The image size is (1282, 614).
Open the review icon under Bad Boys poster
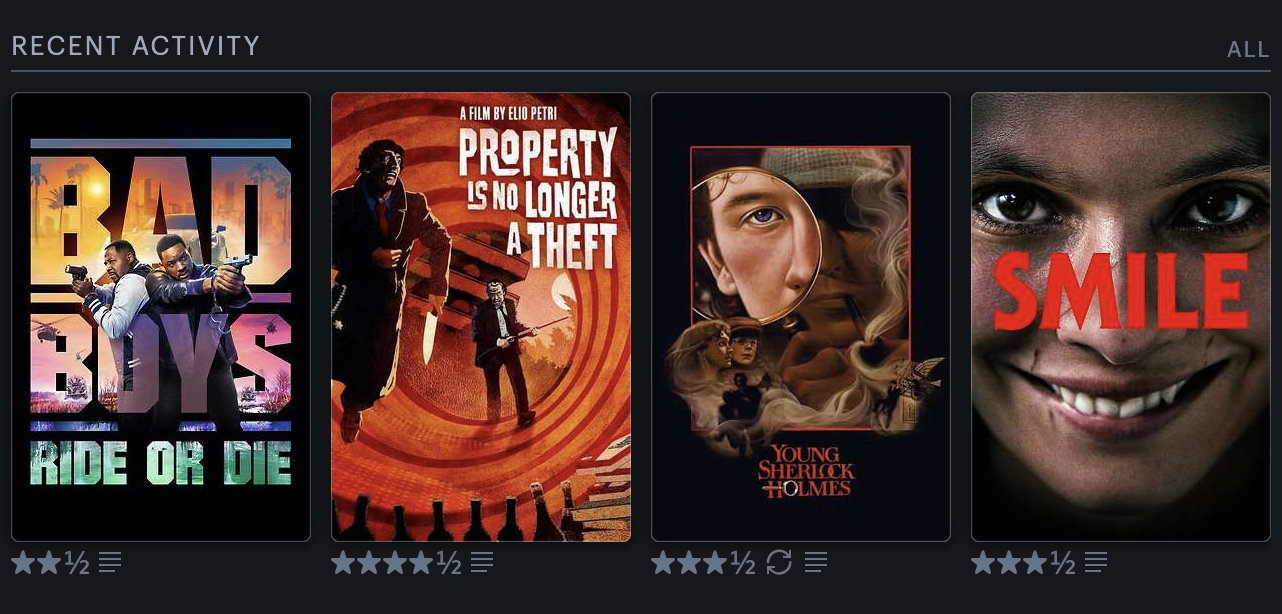[x=110, y=563]
